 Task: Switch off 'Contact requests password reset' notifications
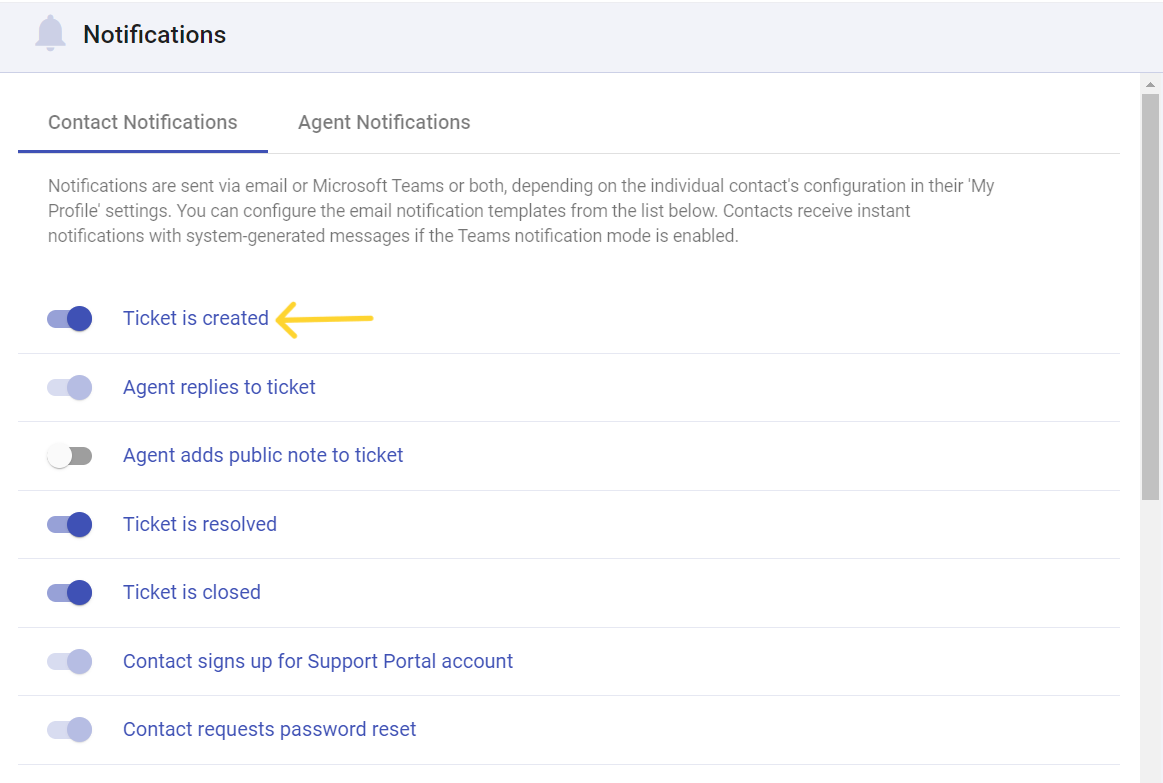click(x=68, y=729)
